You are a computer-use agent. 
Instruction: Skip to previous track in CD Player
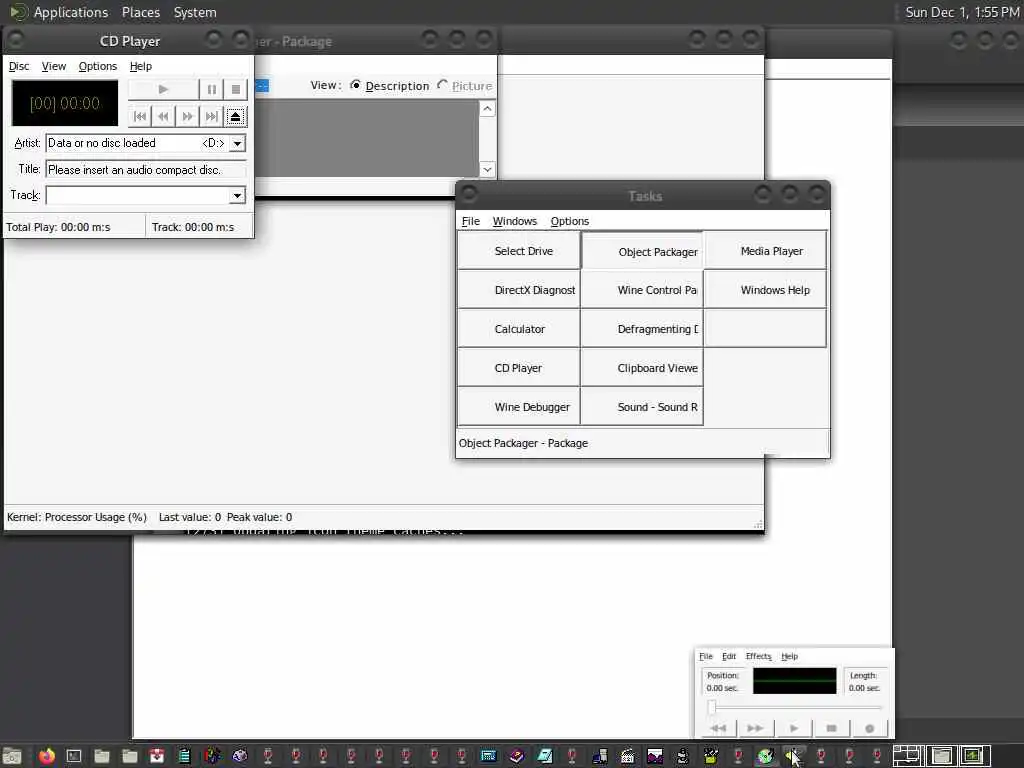pyautogui.click(x=140, y=116)
